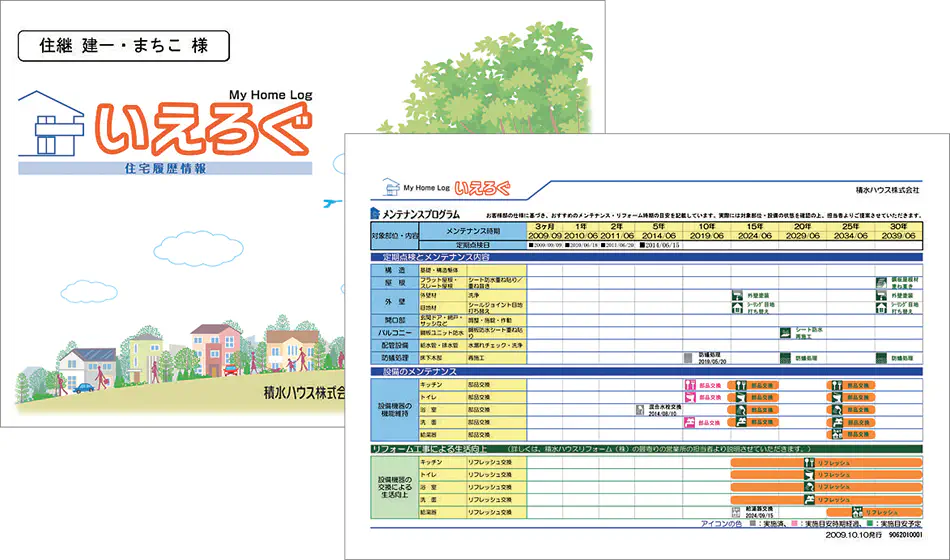Click the gray 実施済 legend swatch
950x560 pixels.
(x=752, y=524)
